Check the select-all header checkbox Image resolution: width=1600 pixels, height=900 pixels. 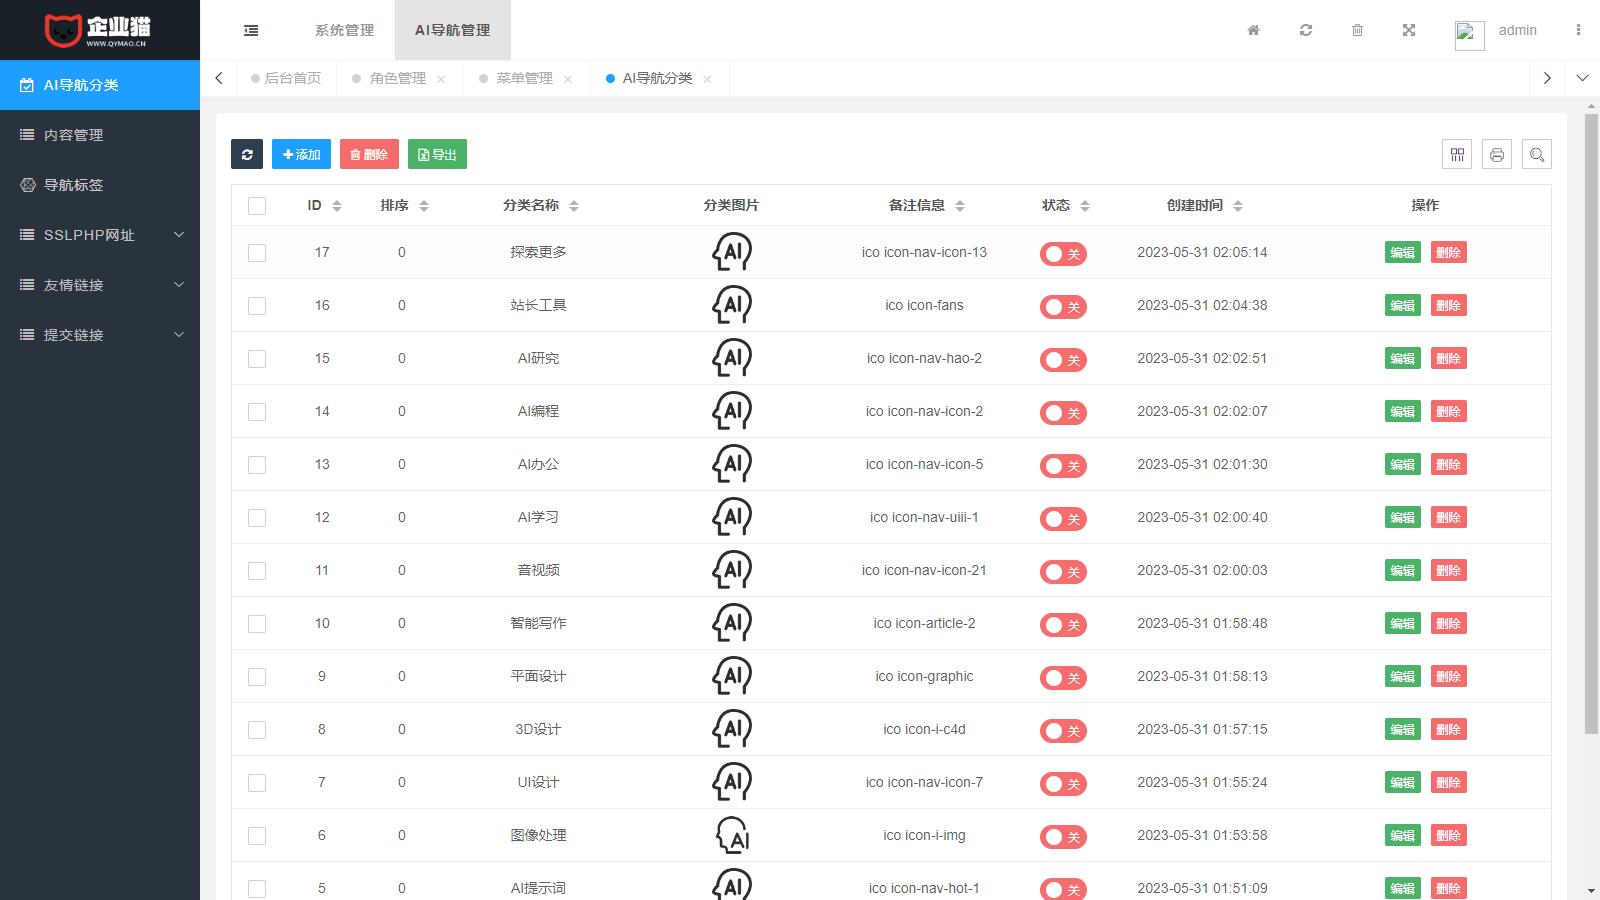tap(257, 206)
